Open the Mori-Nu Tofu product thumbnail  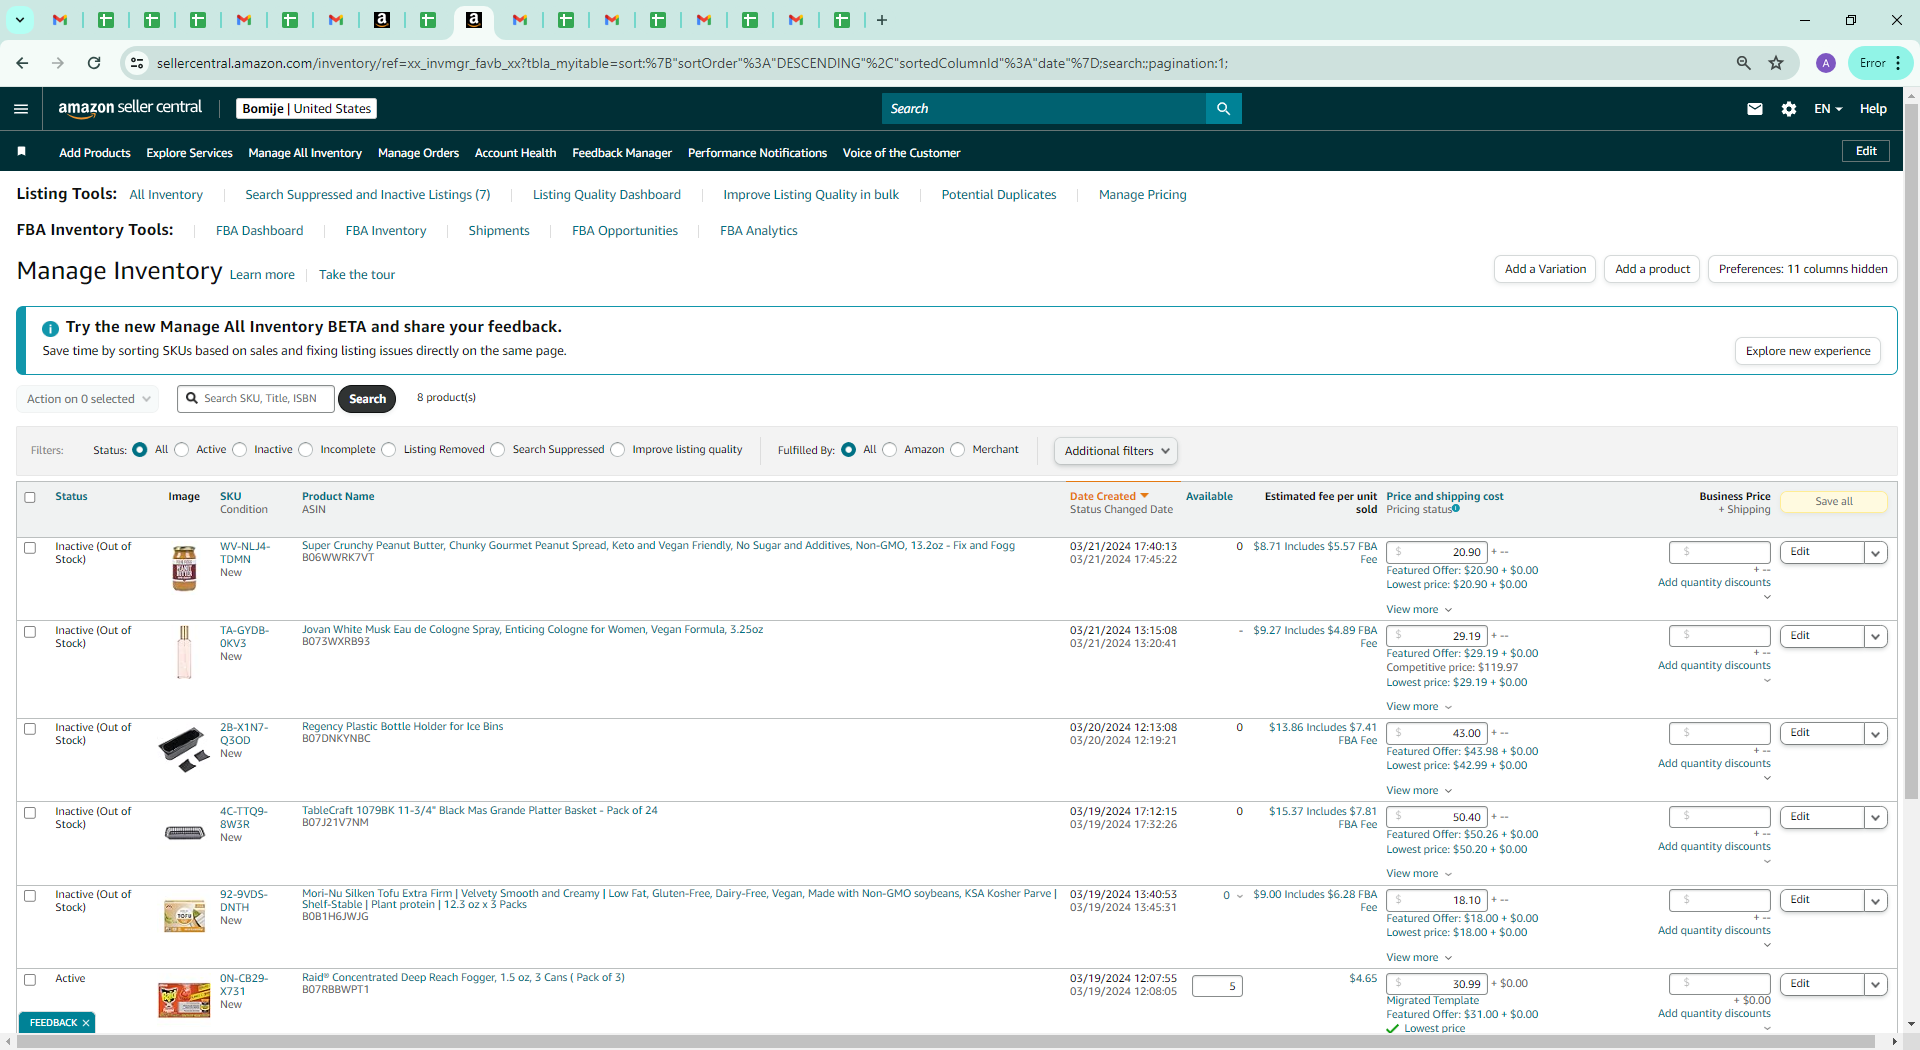(x=184, y=915)
